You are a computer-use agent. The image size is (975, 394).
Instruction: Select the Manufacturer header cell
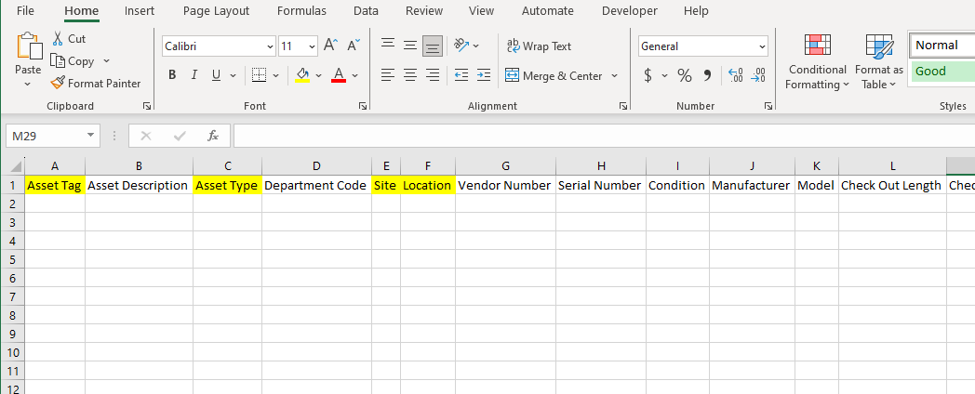tap(752, 185)
